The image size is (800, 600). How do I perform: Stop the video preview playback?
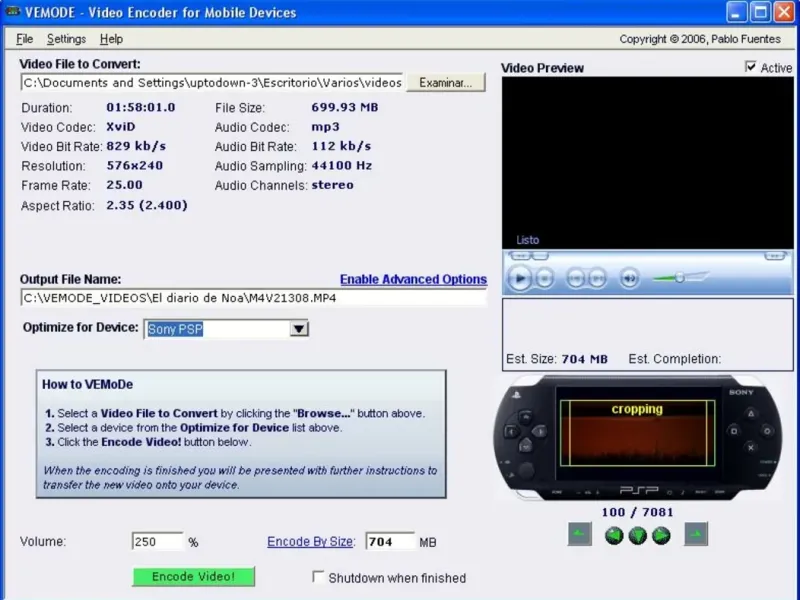pyautogui.click(x=545, y=278)
